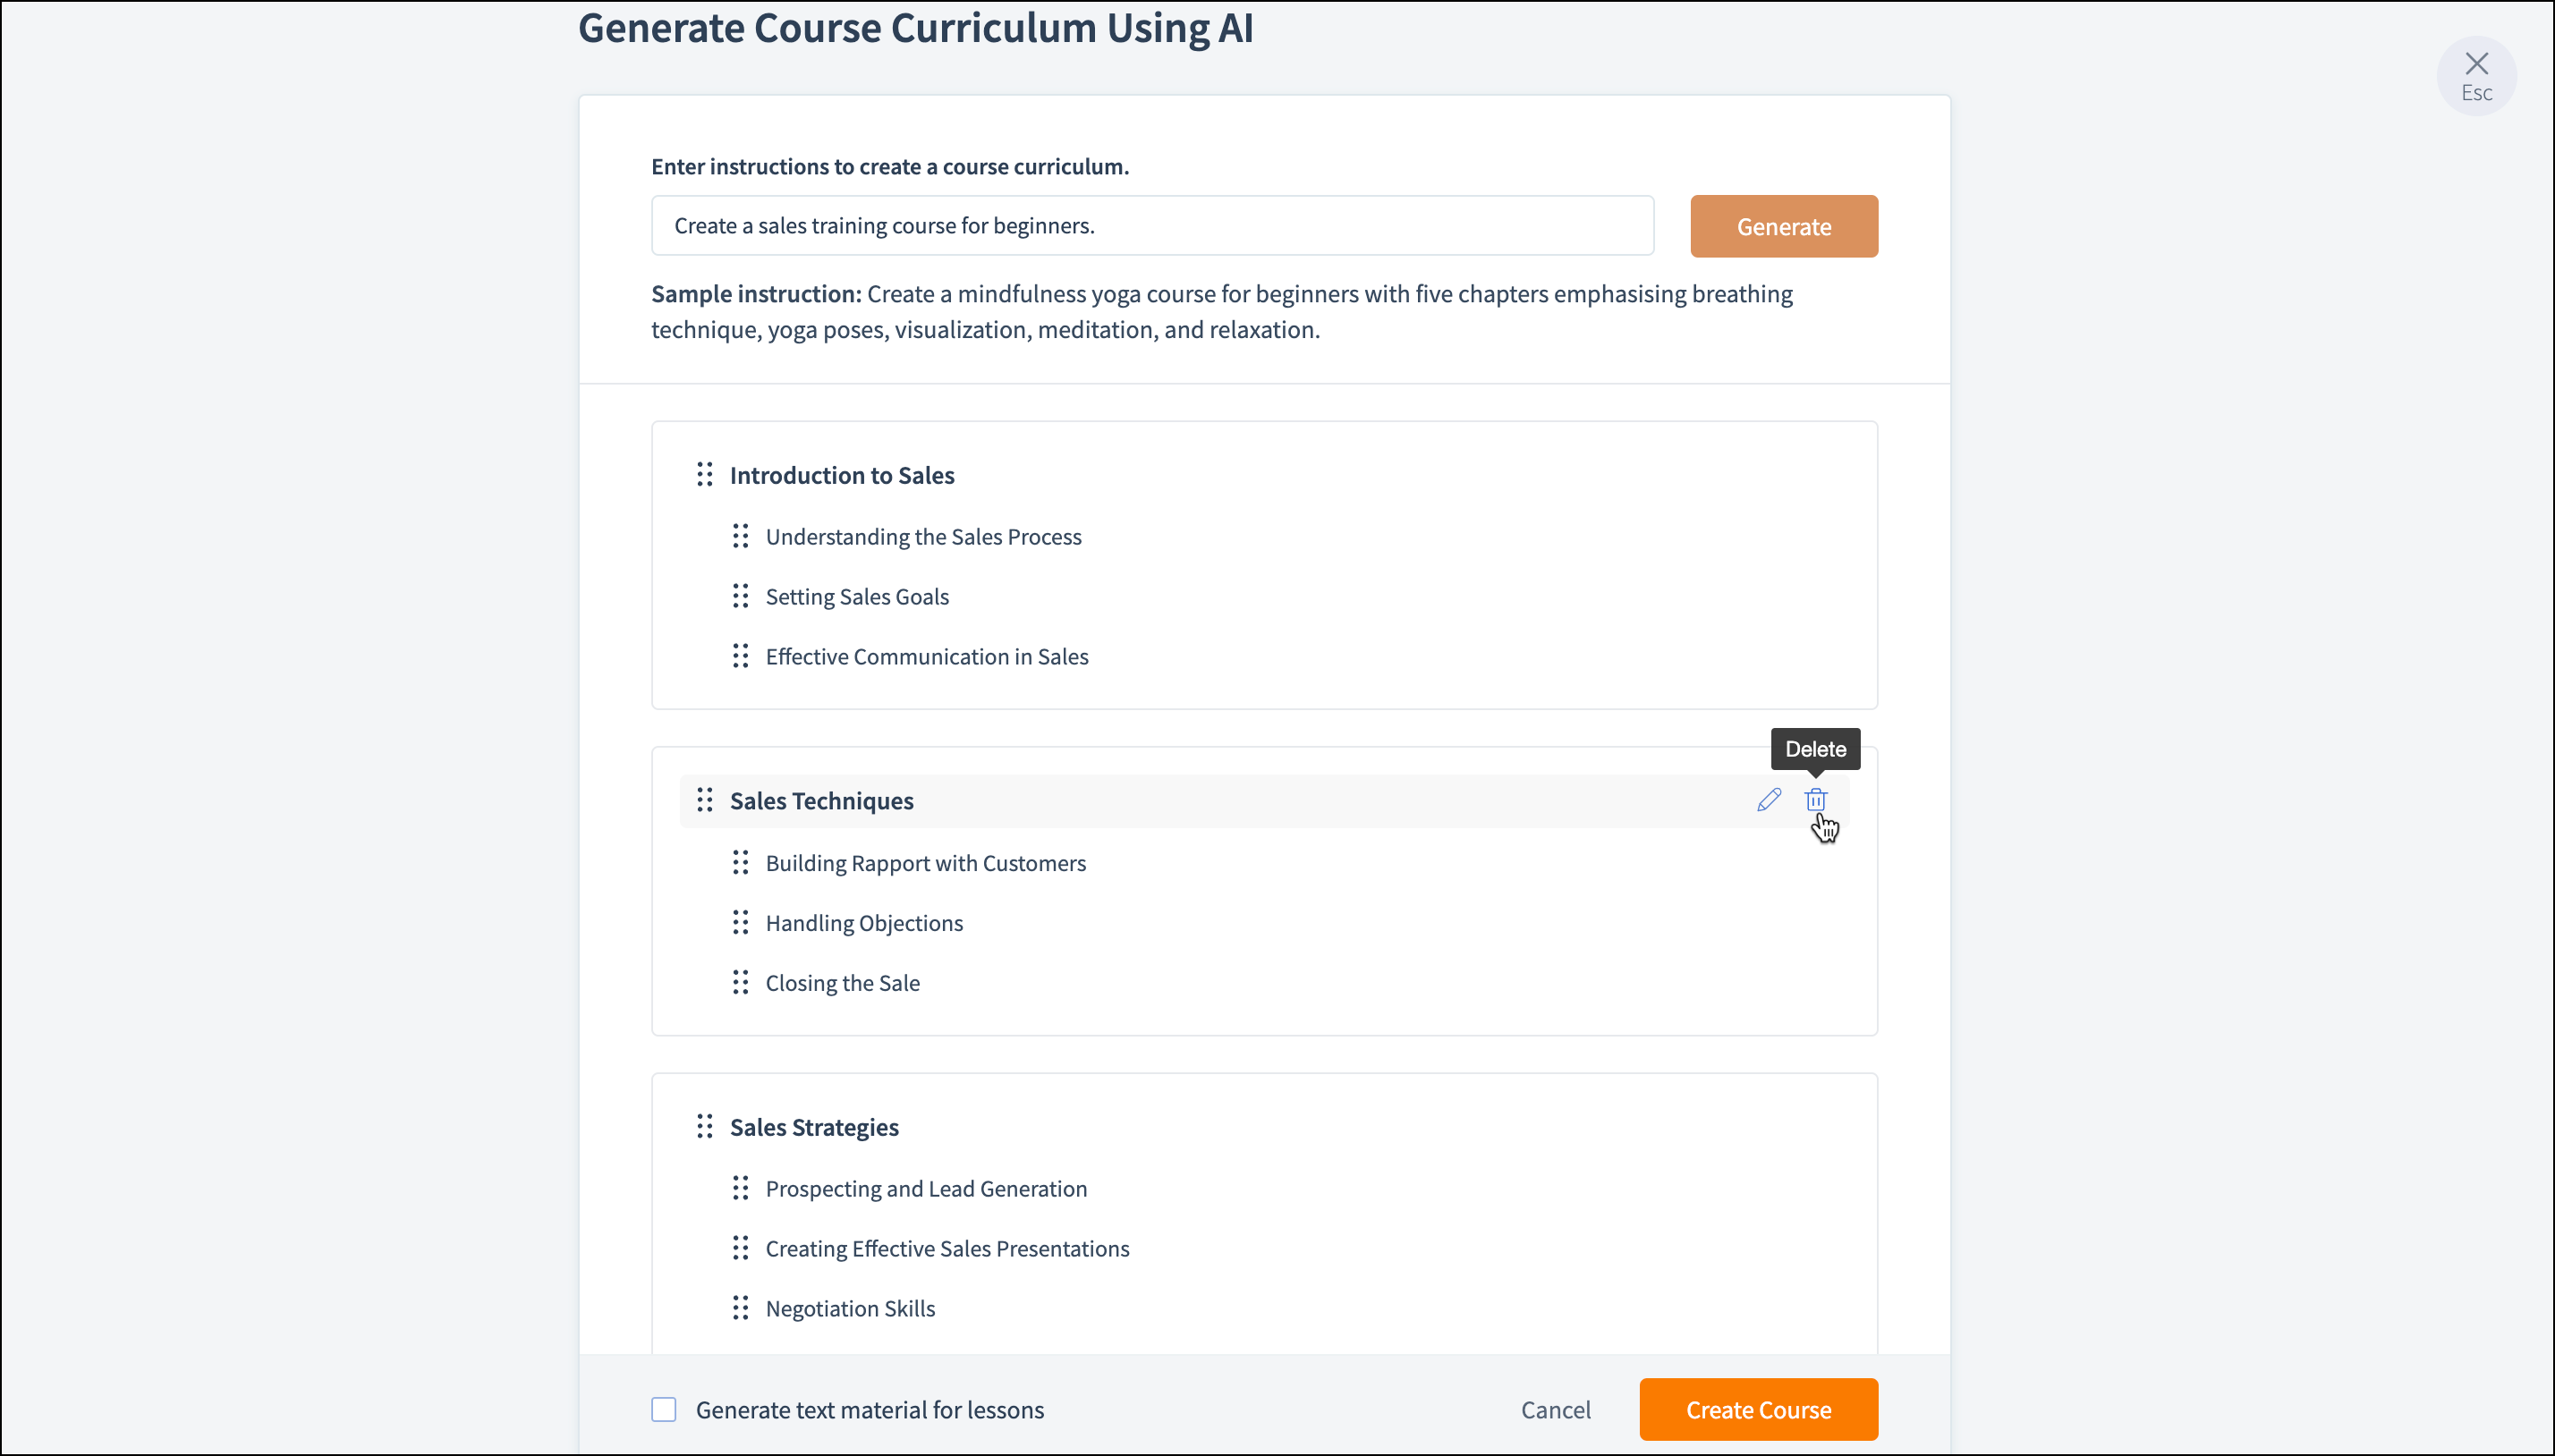Close the dialog with the Esc X button
The image size is (2555, 1456).
[x=2476, y=75]
